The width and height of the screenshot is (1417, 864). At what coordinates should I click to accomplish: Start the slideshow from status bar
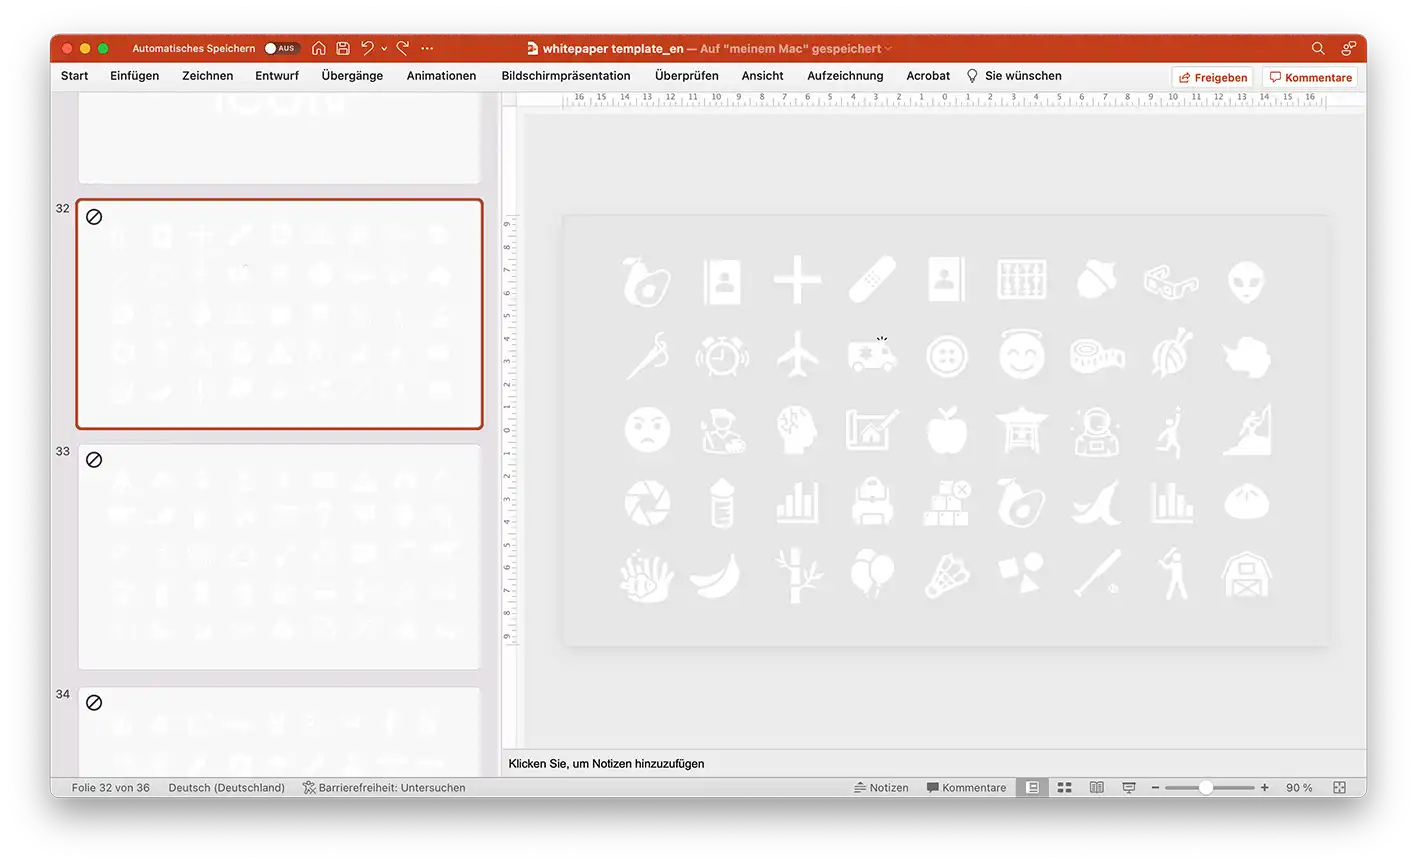point(1129,788)
